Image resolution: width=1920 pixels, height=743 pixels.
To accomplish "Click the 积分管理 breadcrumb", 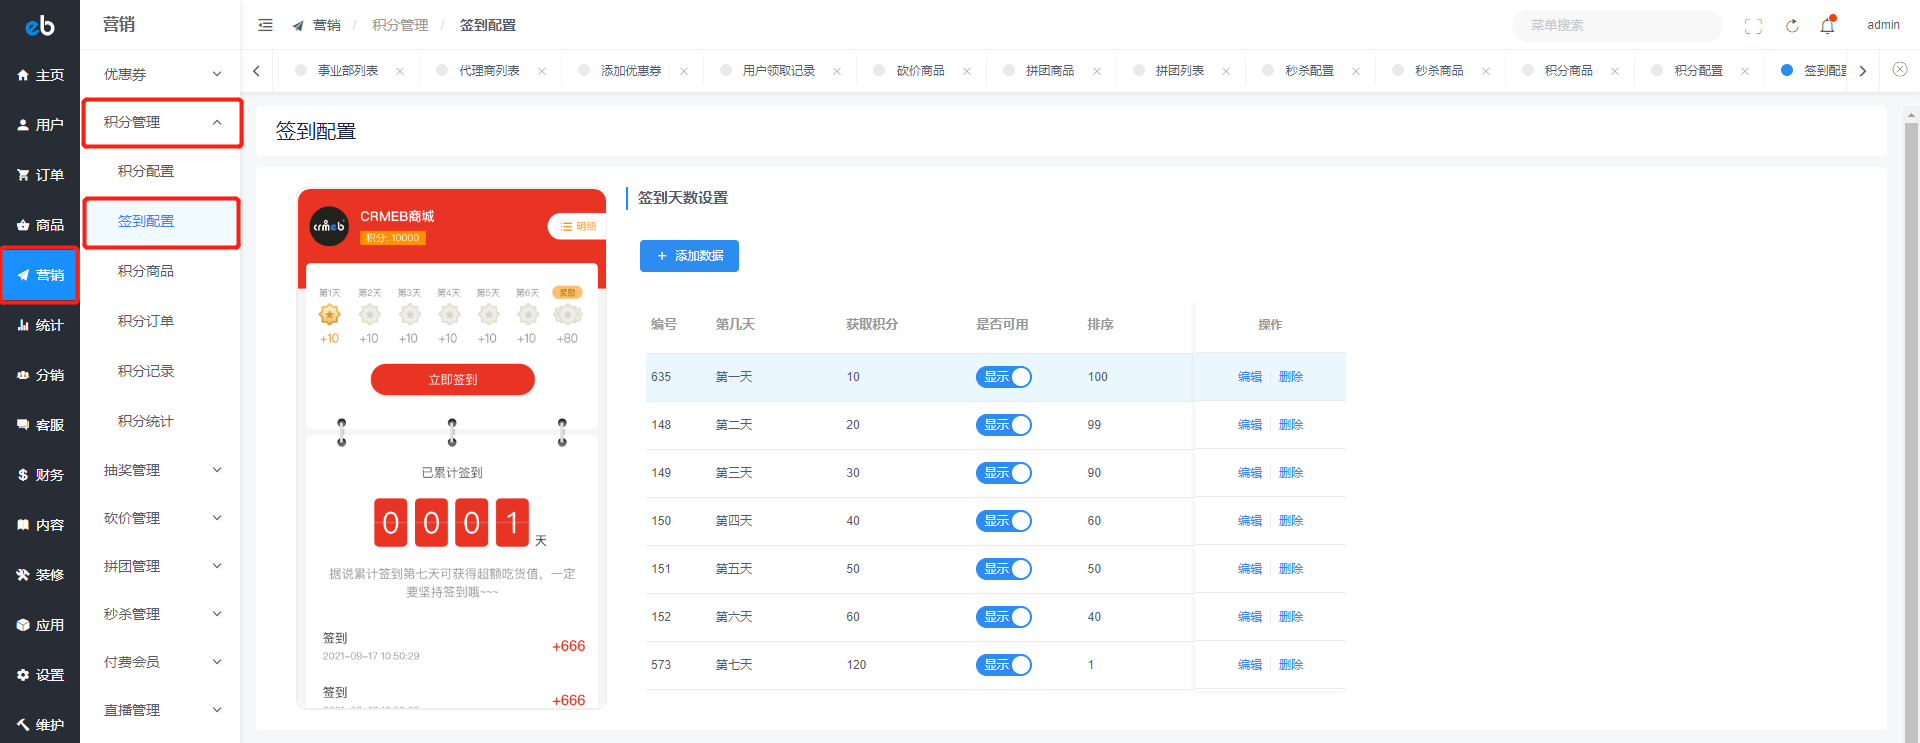I will pos(400,25).
